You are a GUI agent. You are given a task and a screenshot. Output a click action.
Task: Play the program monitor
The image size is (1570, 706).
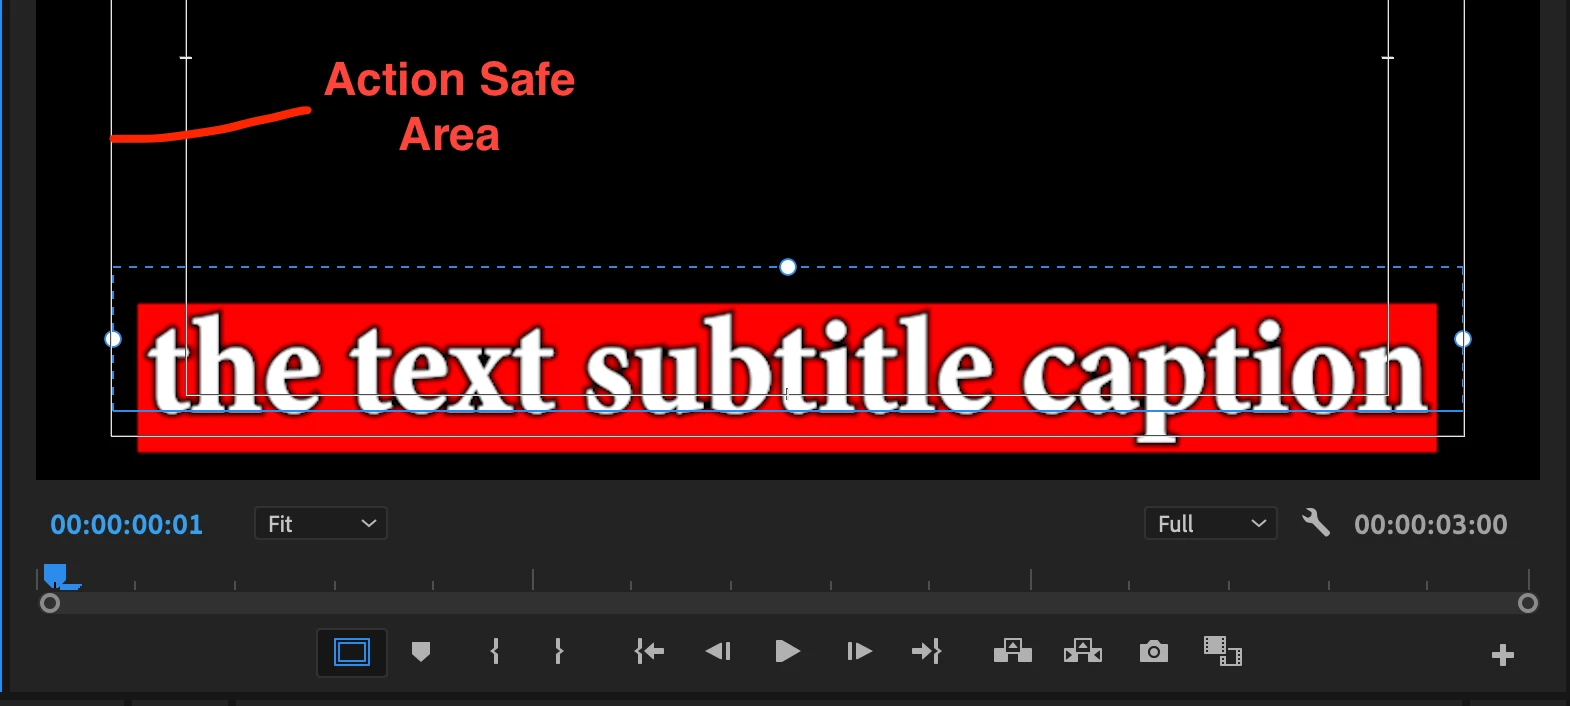click(788, 652)
